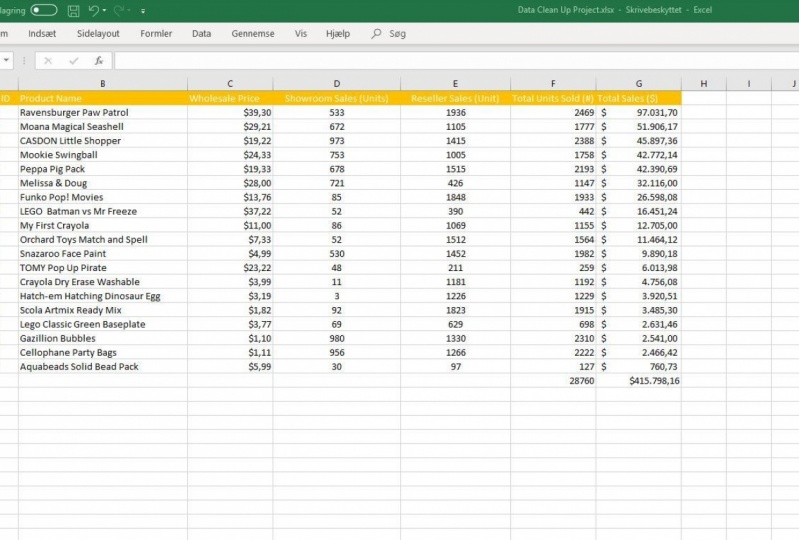Select the Showroom Sales (Units) header cell

[337, 98]
